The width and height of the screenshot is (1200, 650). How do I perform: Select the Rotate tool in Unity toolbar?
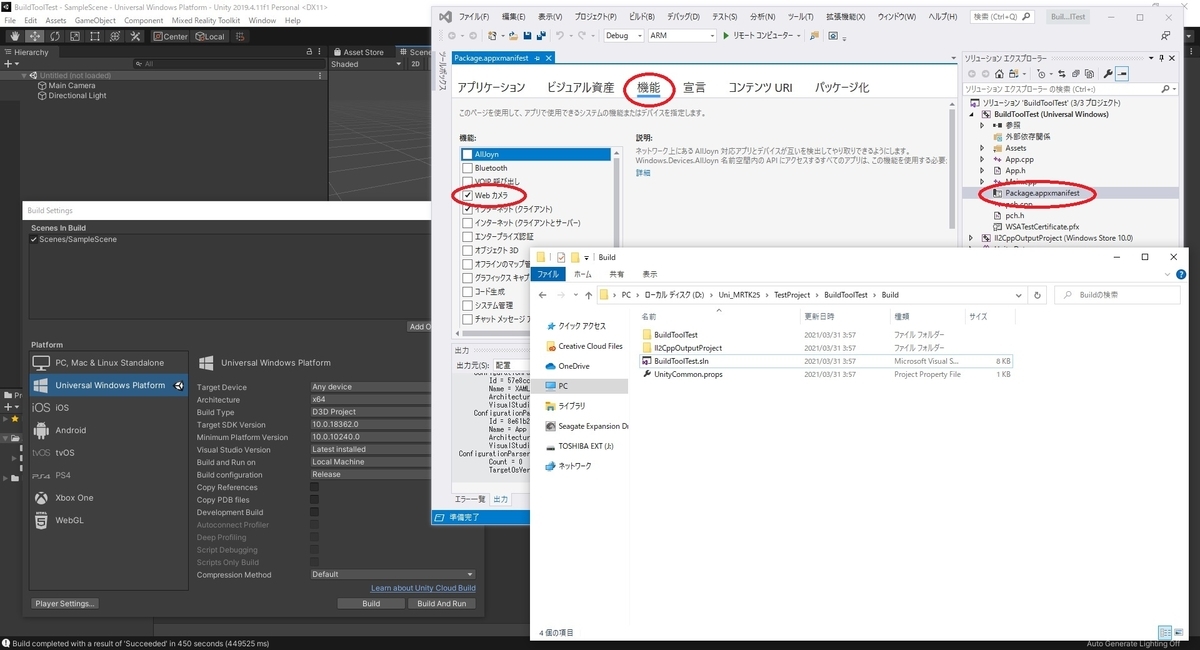click(54, 36)
